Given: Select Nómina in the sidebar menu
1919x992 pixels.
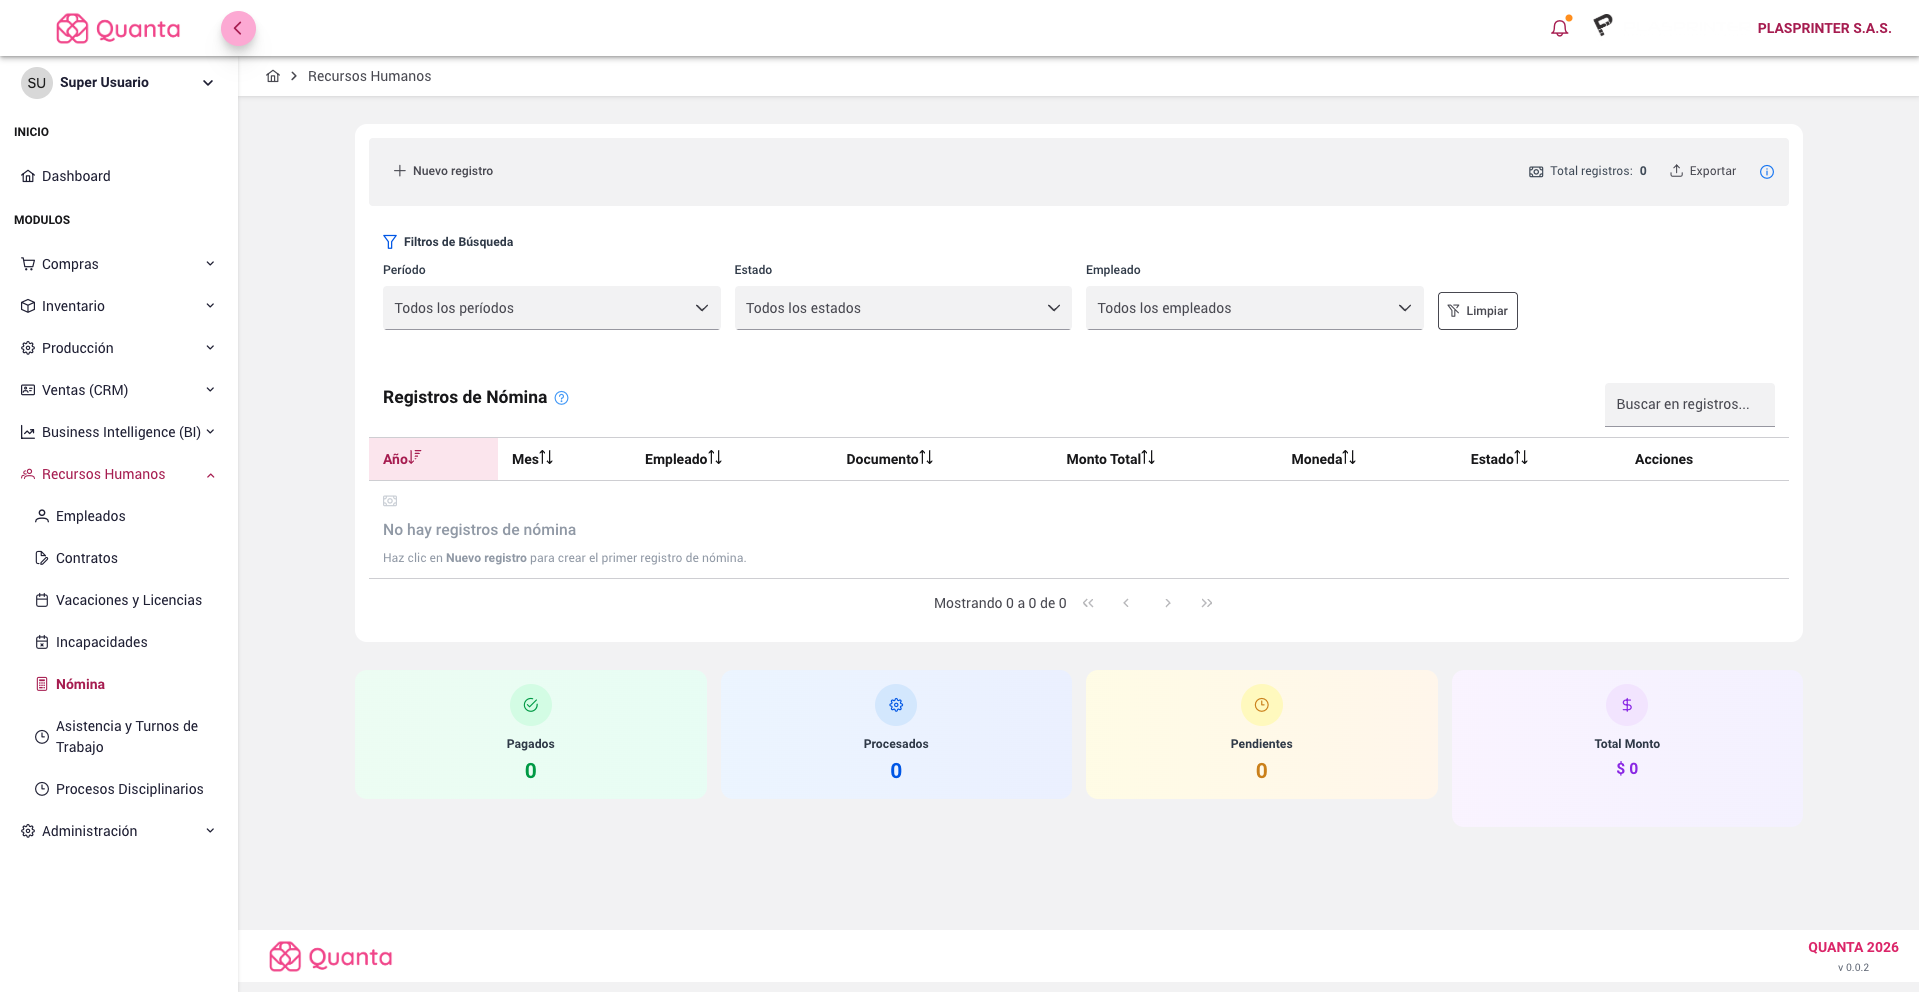Looking at the screenshot, I should 80,684.
